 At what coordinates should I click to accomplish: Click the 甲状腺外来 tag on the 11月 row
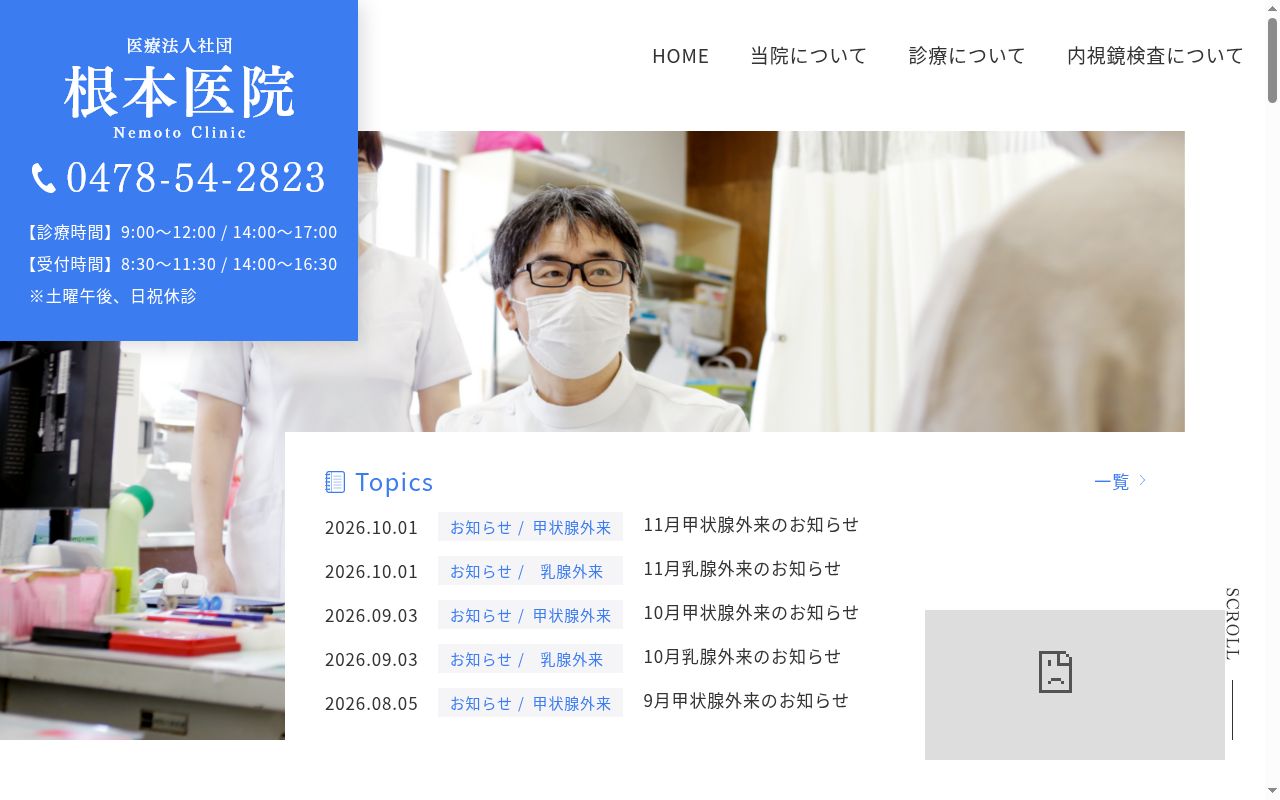point(572,527)
